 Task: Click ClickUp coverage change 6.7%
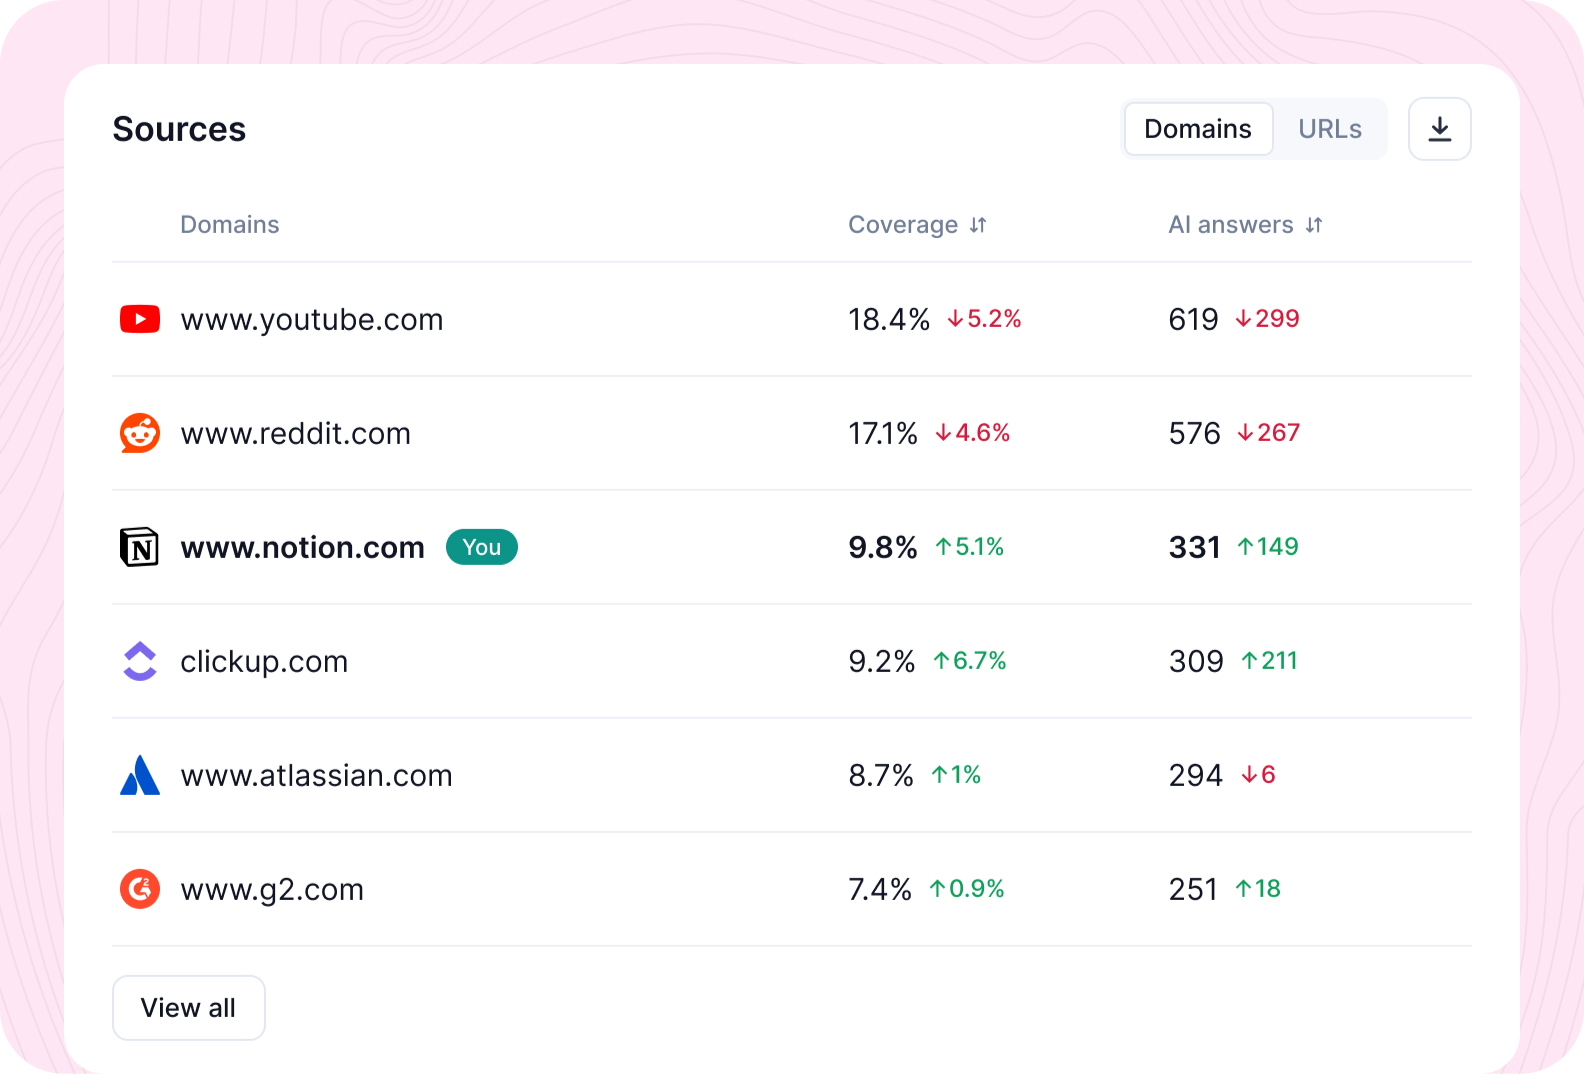tap(970, 661)
